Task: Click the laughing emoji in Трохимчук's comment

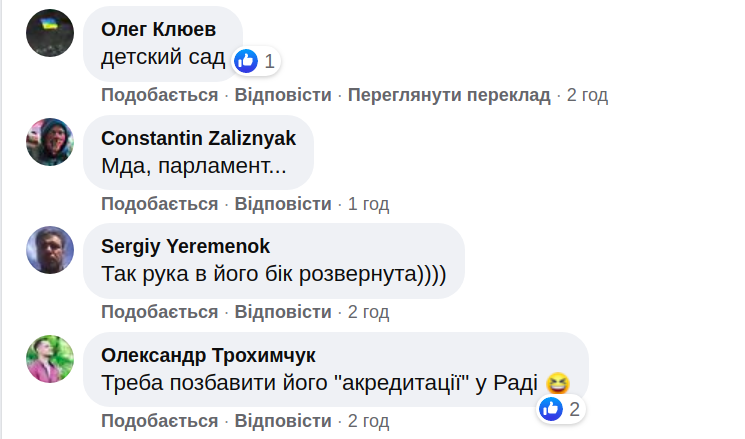Action: 559,383
